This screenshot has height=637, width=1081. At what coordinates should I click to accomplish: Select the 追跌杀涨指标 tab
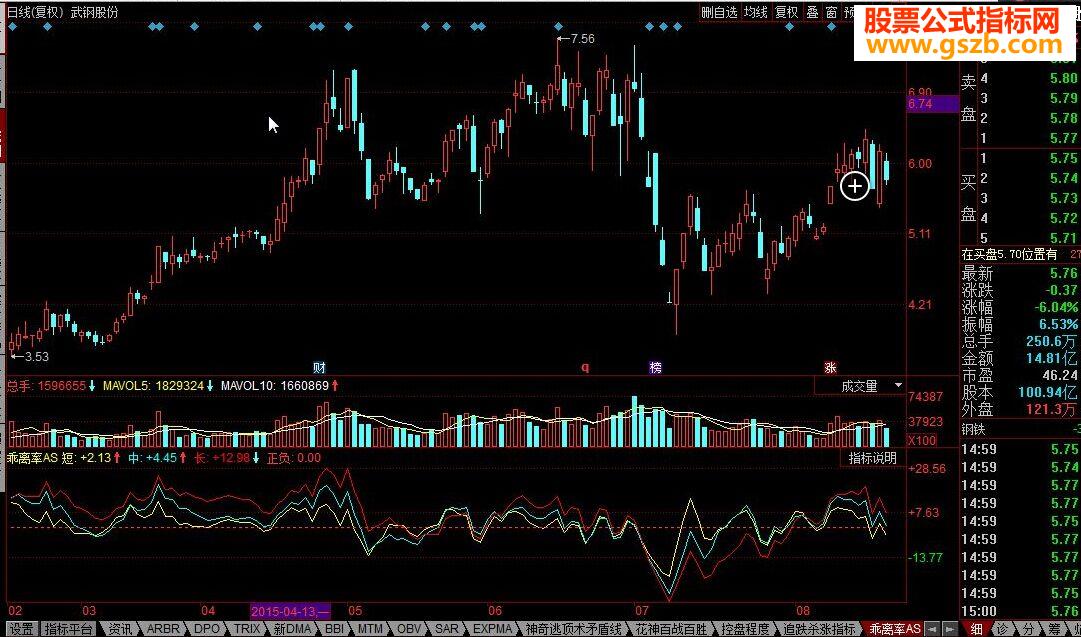[819, 629]
